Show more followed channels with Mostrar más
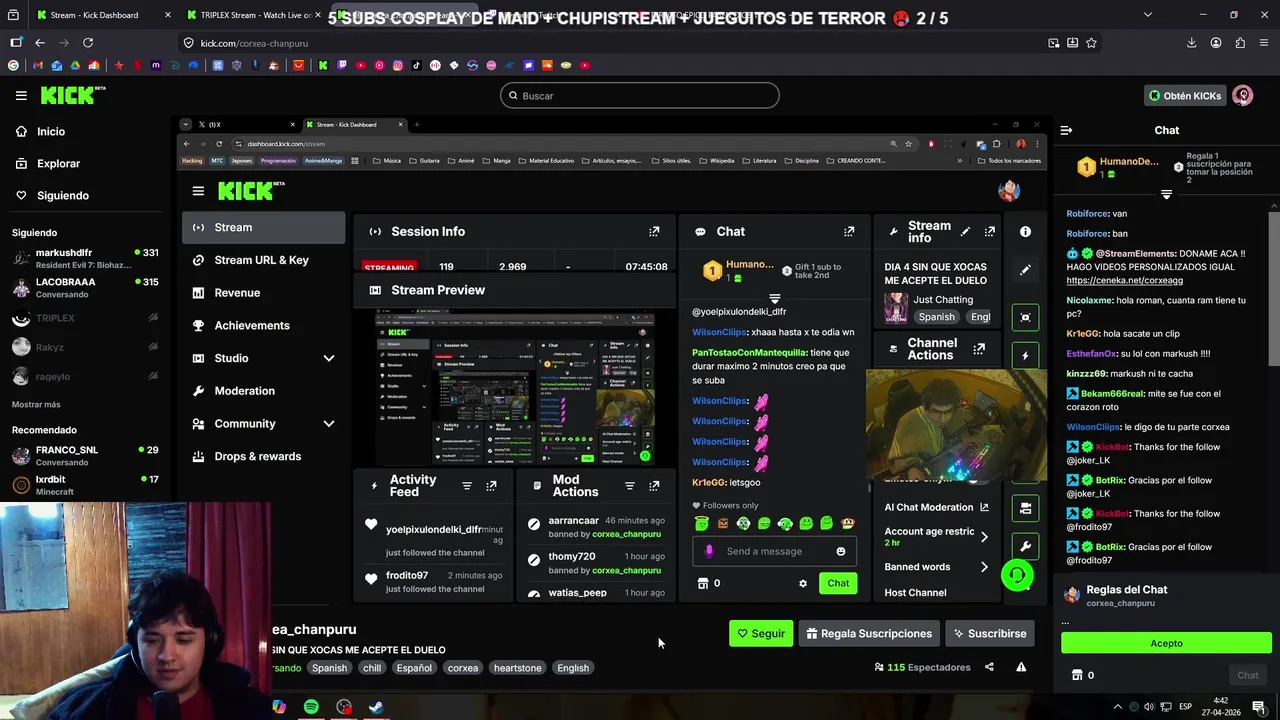 (x=36, y=405)
